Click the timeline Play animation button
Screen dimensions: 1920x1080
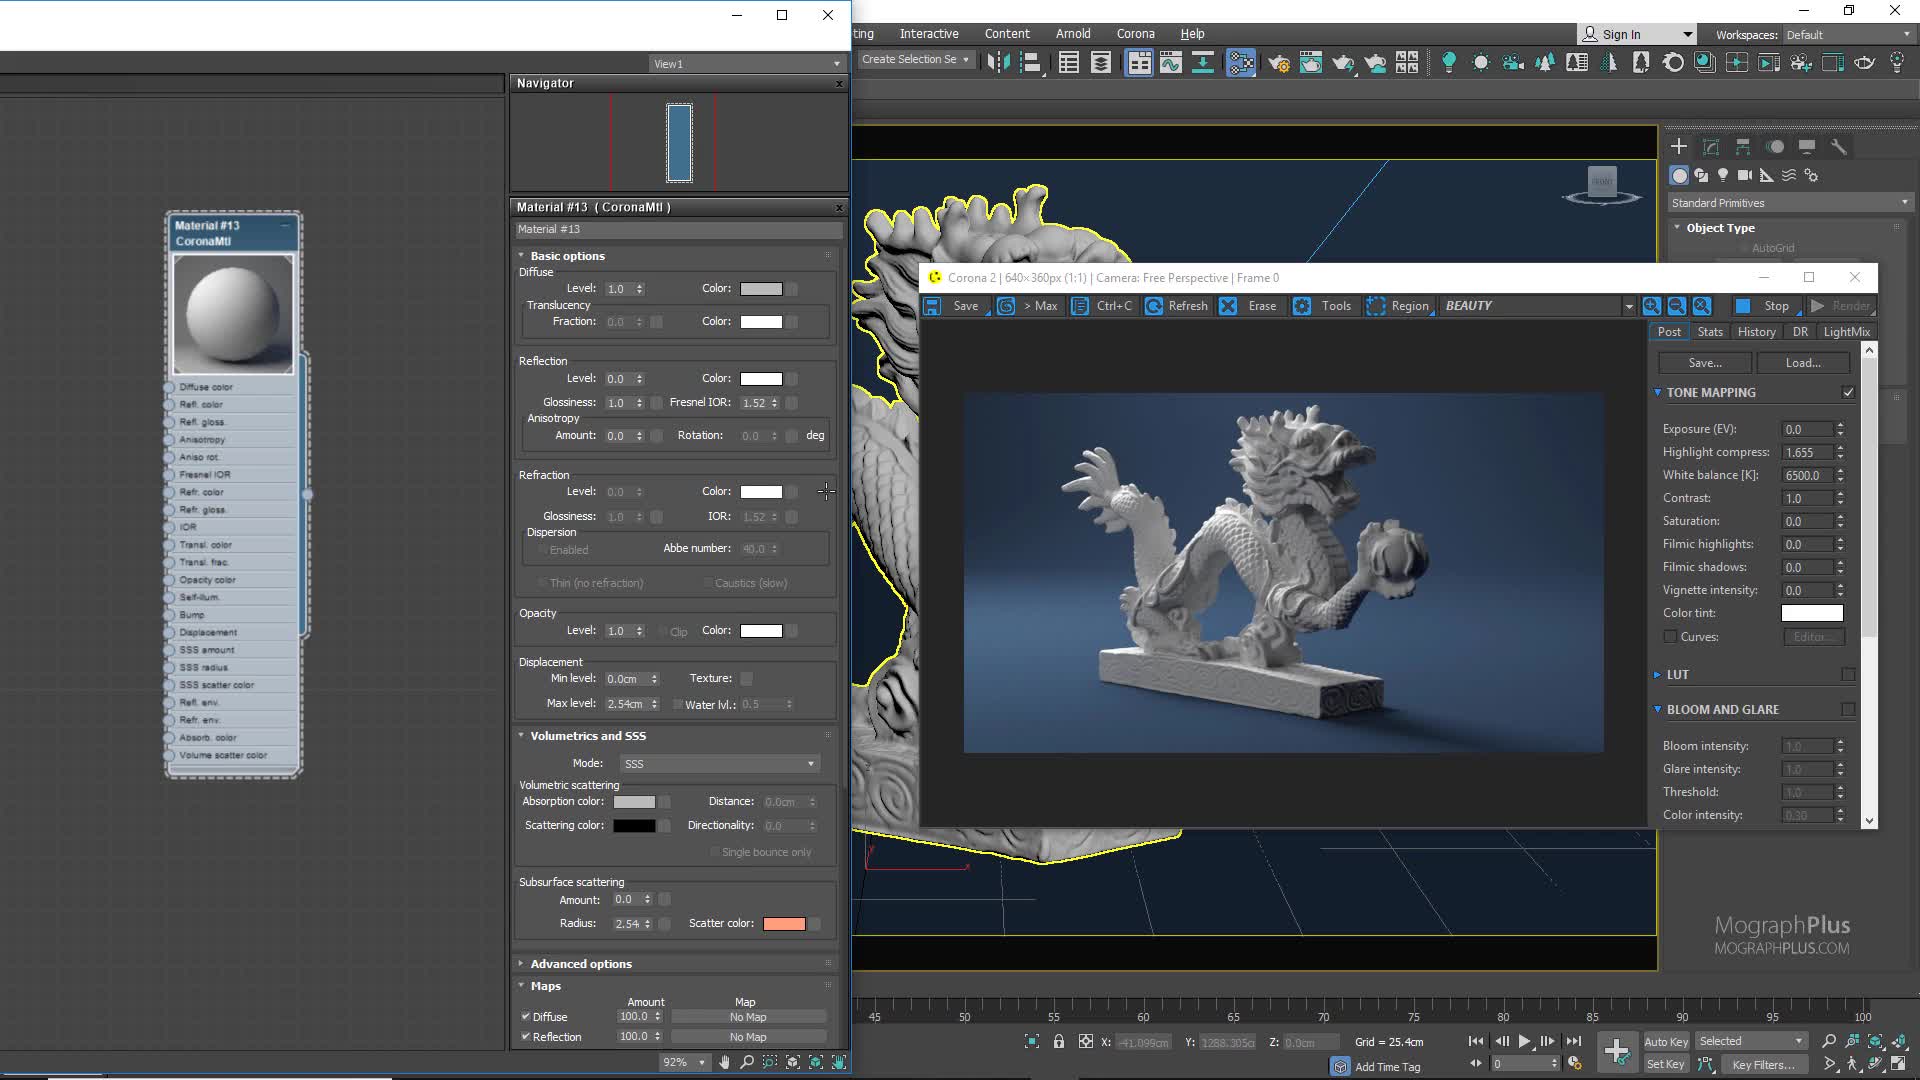(x=1524, y=1041)
